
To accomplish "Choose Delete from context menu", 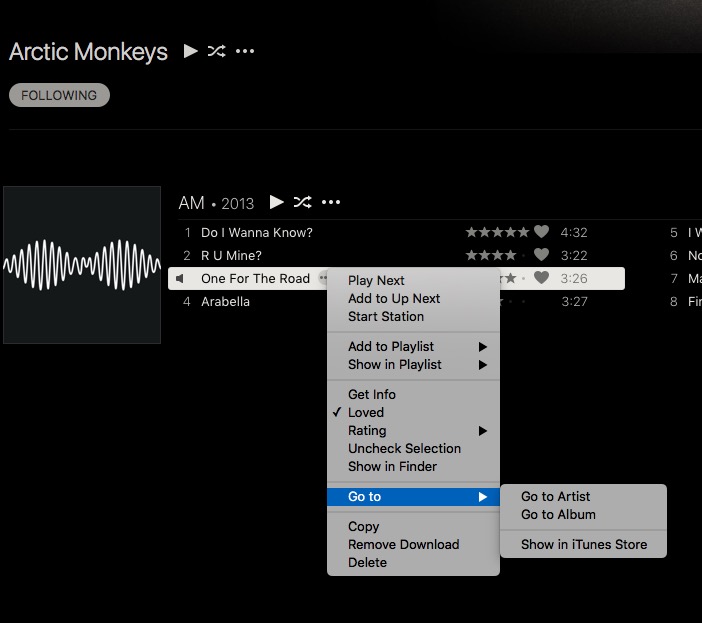I will tap(413, 563).
